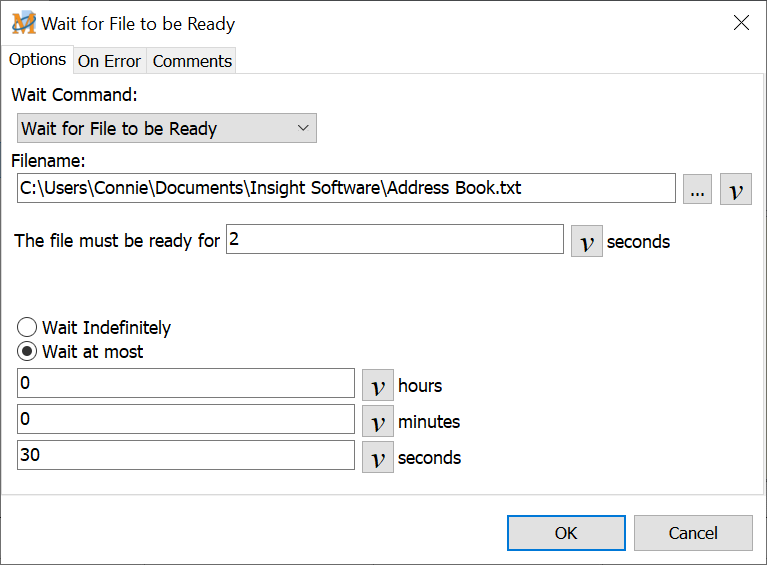The image size is (767, 565).
Task: Select the Options tab
Action: coord(37,60)
